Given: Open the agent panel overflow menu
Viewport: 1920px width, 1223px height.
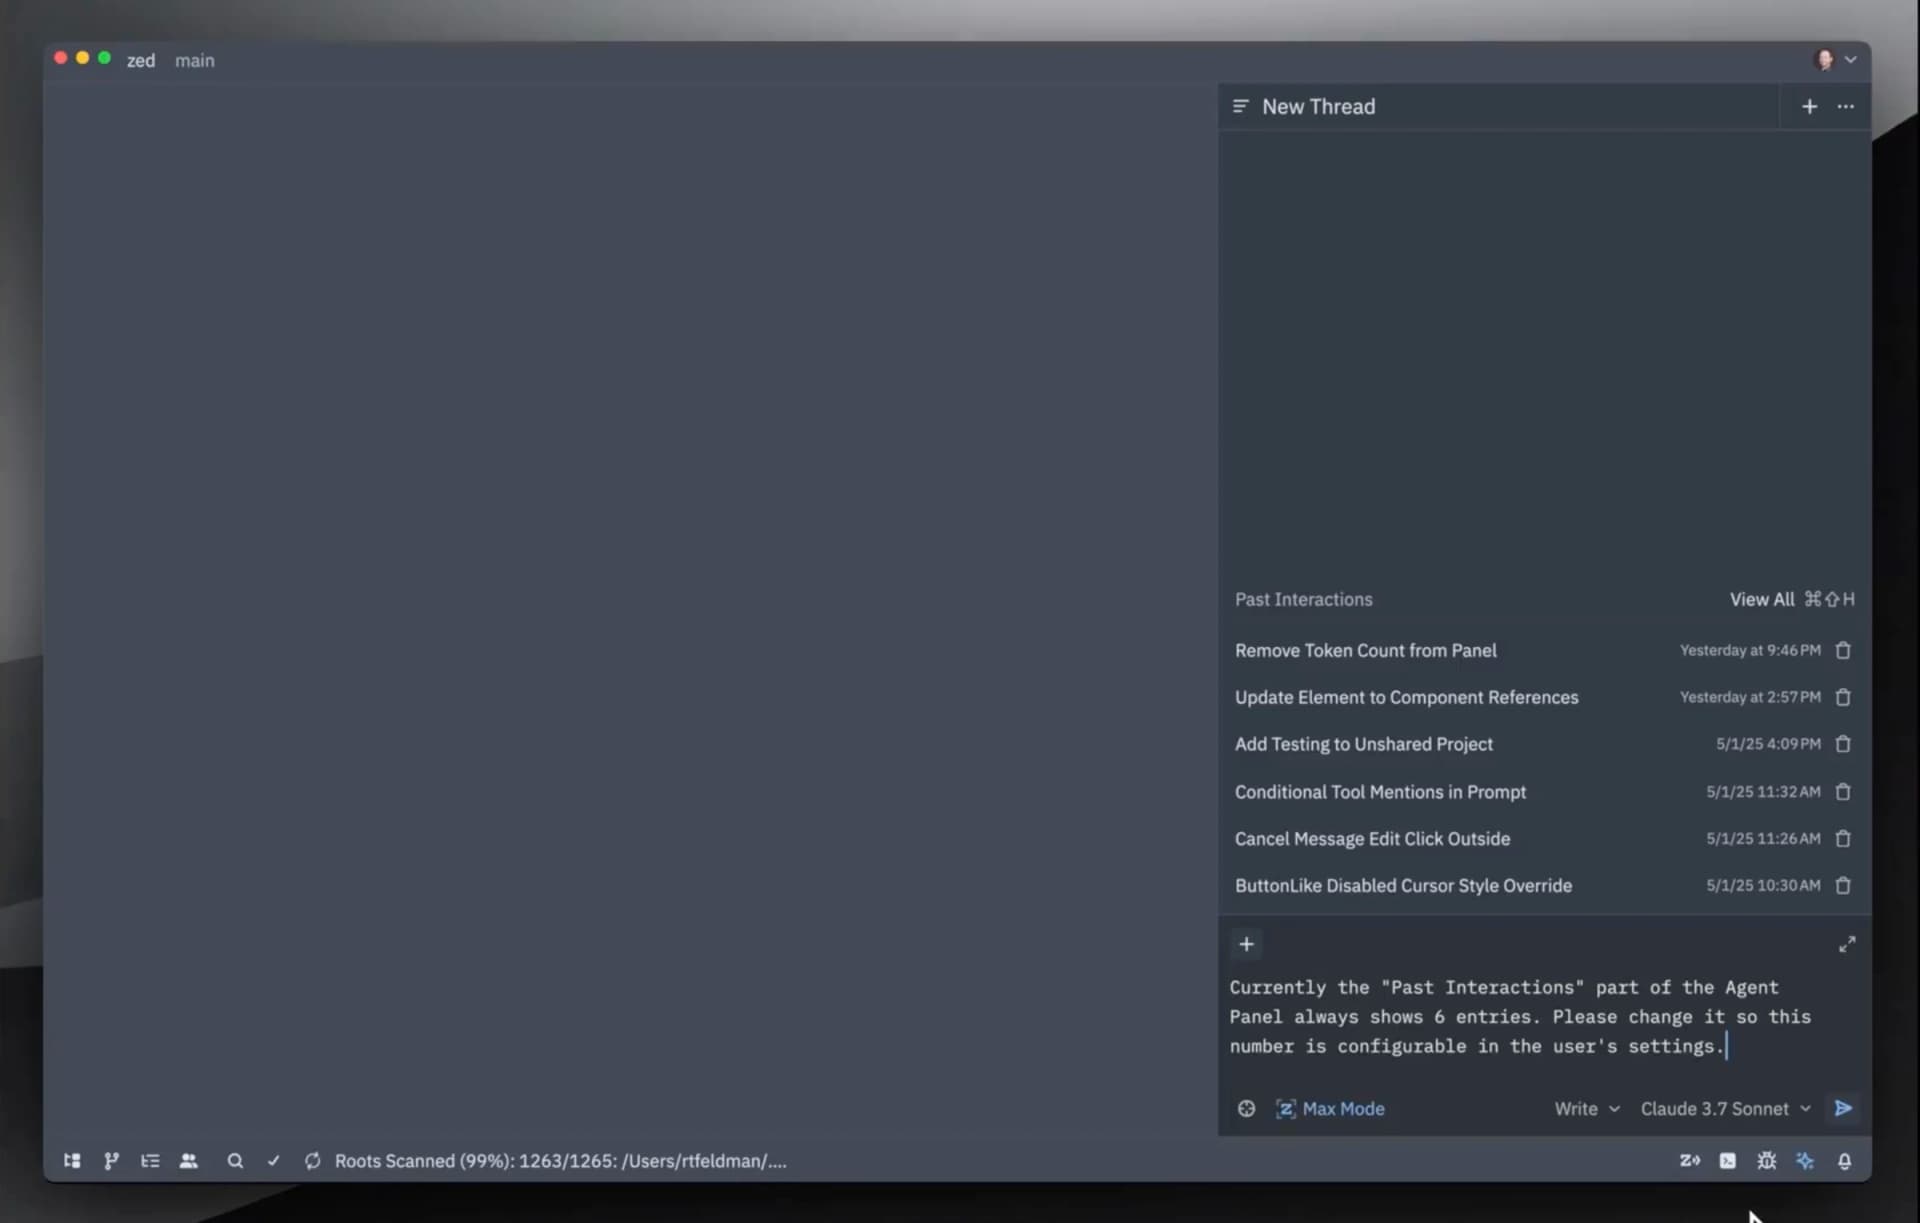Looking at the screenshot, I should point(1845,106).
